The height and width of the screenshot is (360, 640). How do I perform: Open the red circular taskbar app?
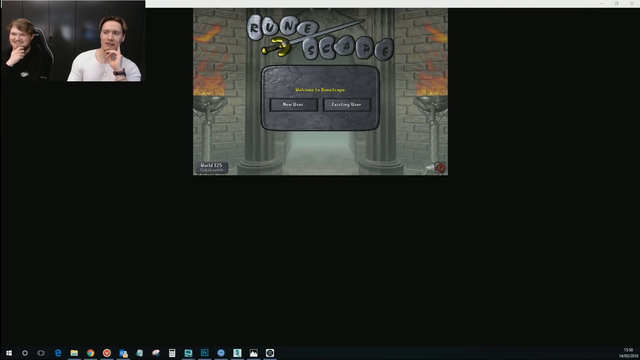(x=107, y=353)
